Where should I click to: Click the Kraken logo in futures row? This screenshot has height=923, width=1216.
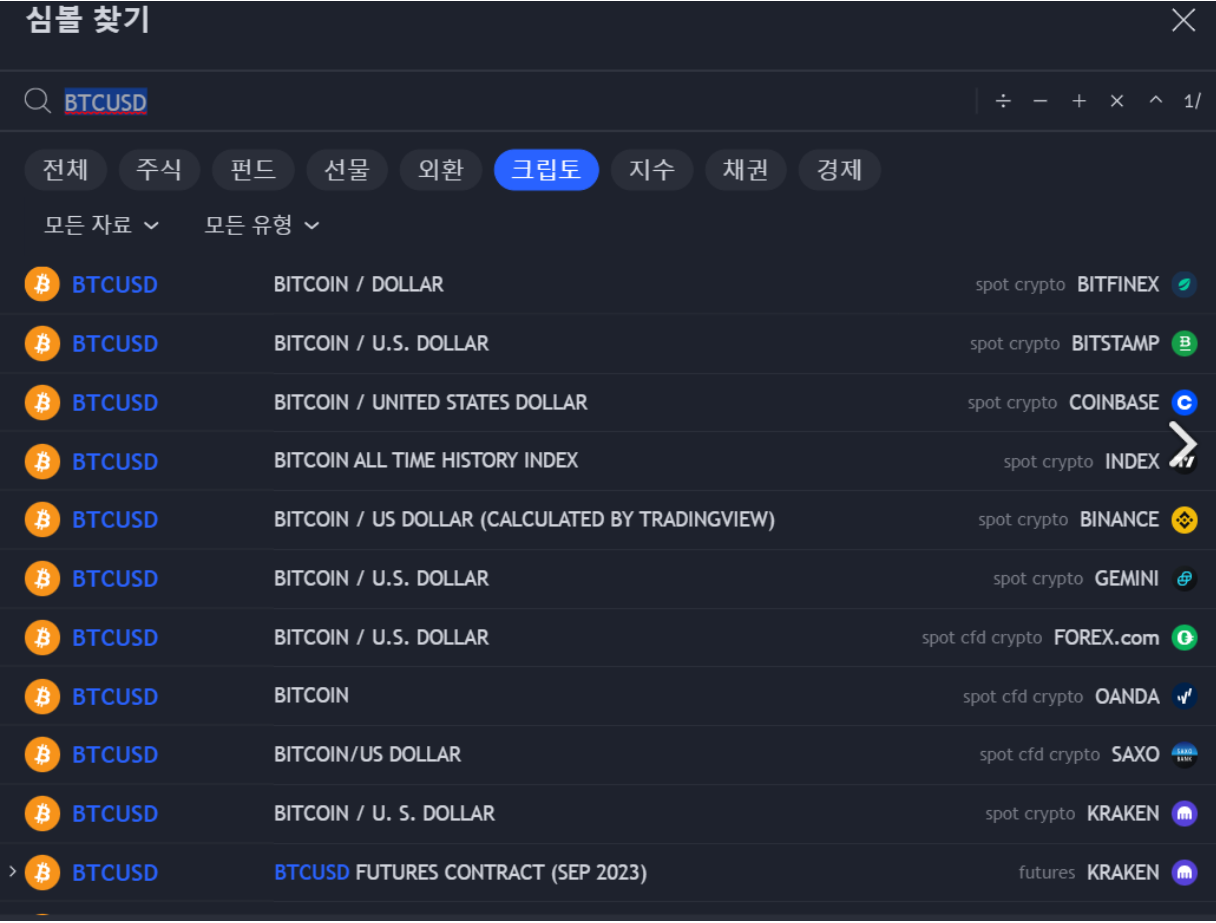tap(1185, 872)
